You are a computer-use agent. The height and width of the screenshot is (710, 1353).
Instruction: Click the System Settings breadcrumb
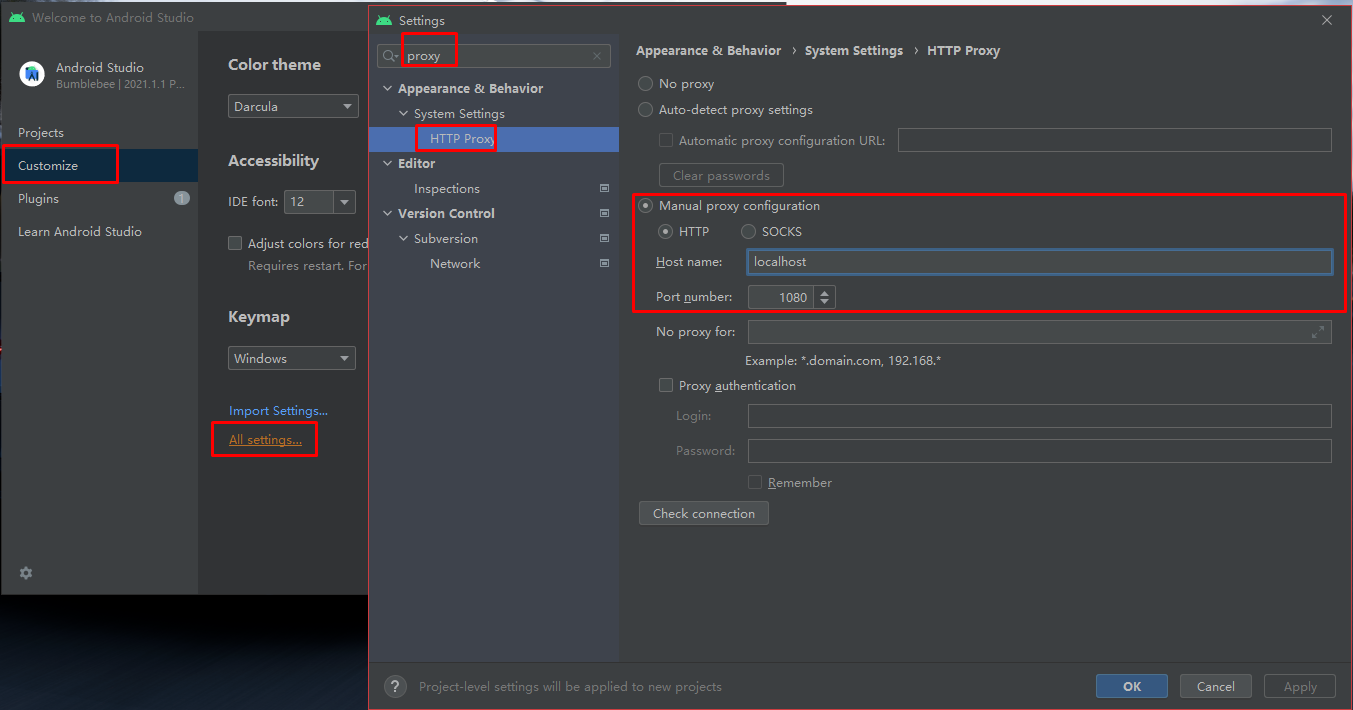(854, 50)
